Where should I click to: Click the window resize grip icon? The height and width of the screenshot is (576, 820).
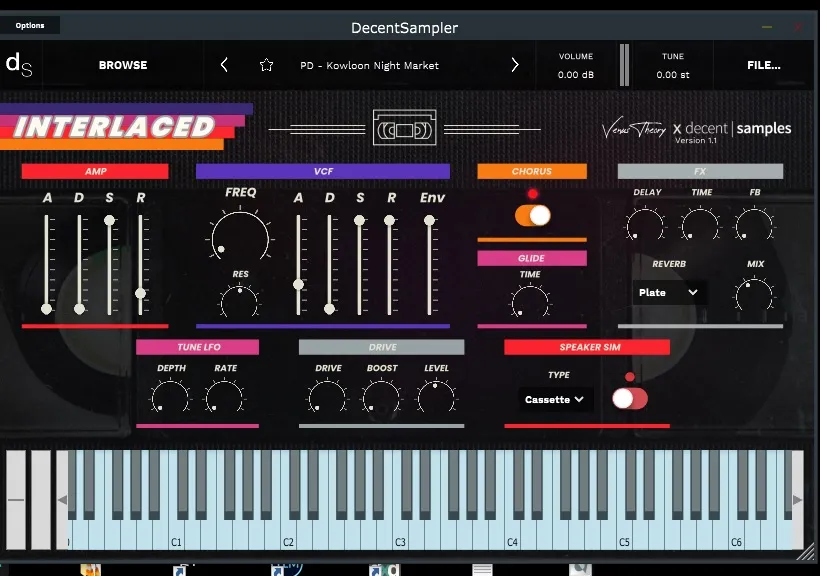click(x=807, y=552)
